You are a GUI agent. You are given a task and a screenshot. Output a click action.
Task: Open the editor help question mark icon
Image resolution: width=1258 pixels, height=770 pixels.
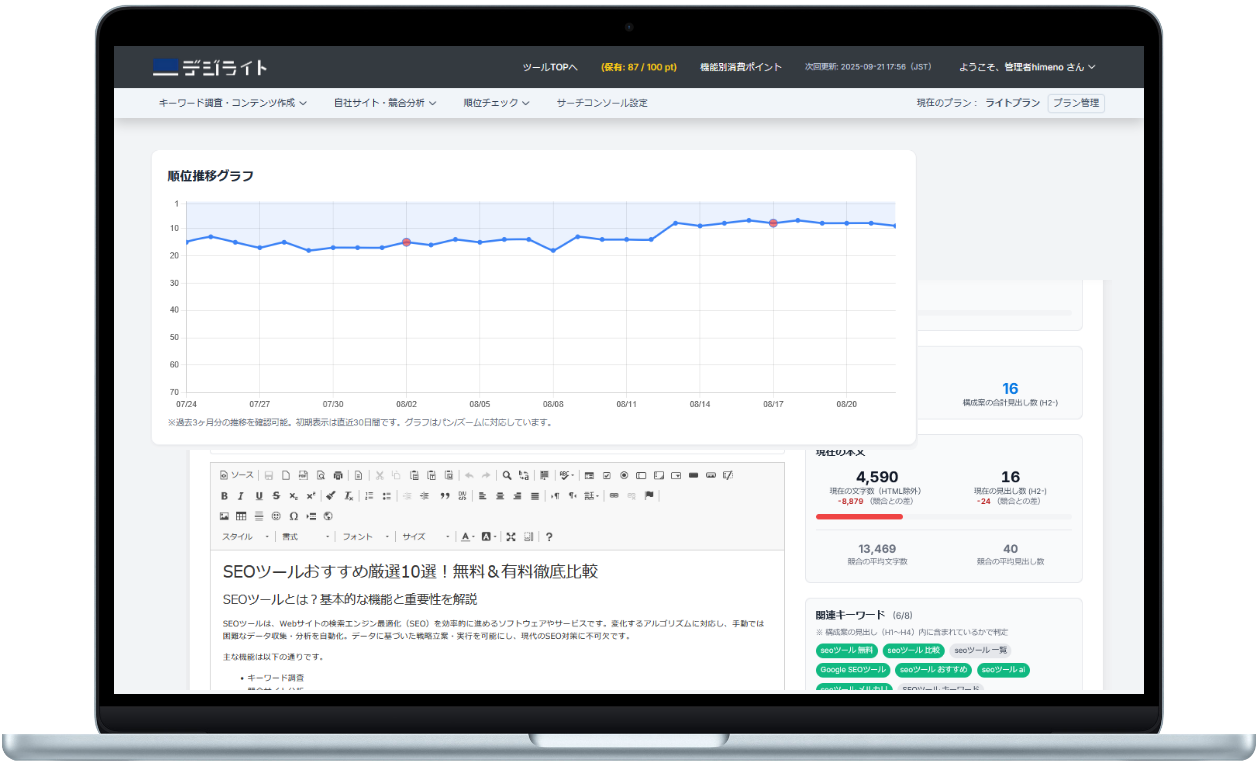click(x=549, y=537)
